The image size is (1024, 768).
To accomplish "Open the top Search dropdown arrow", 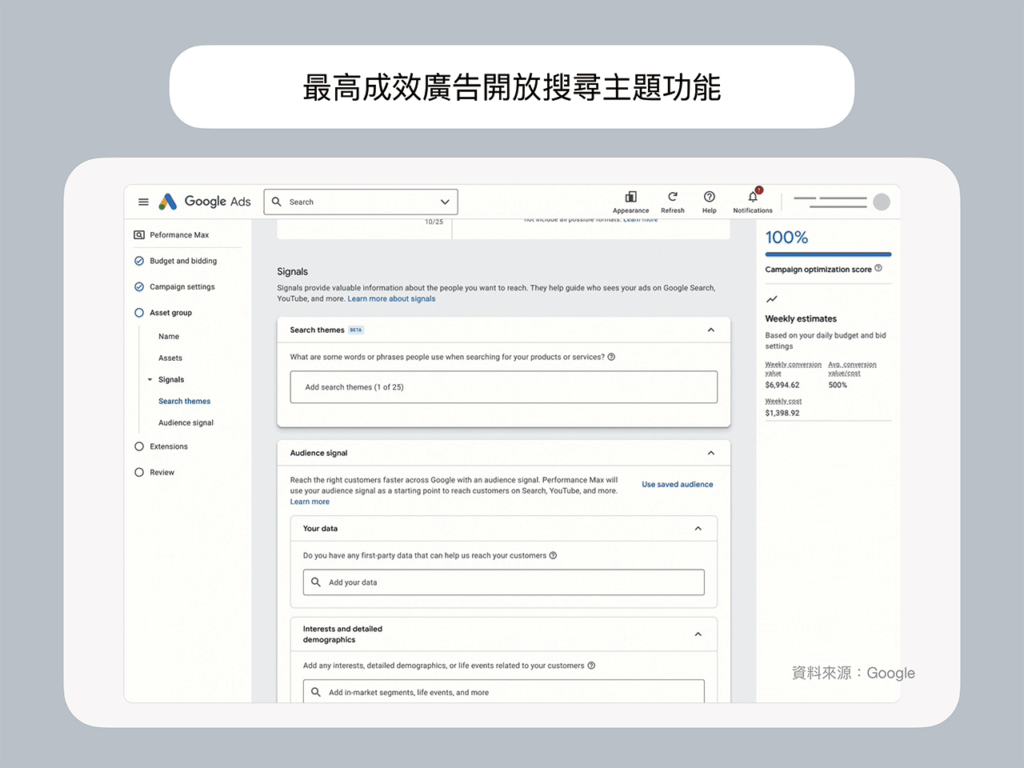I will 445,202.
